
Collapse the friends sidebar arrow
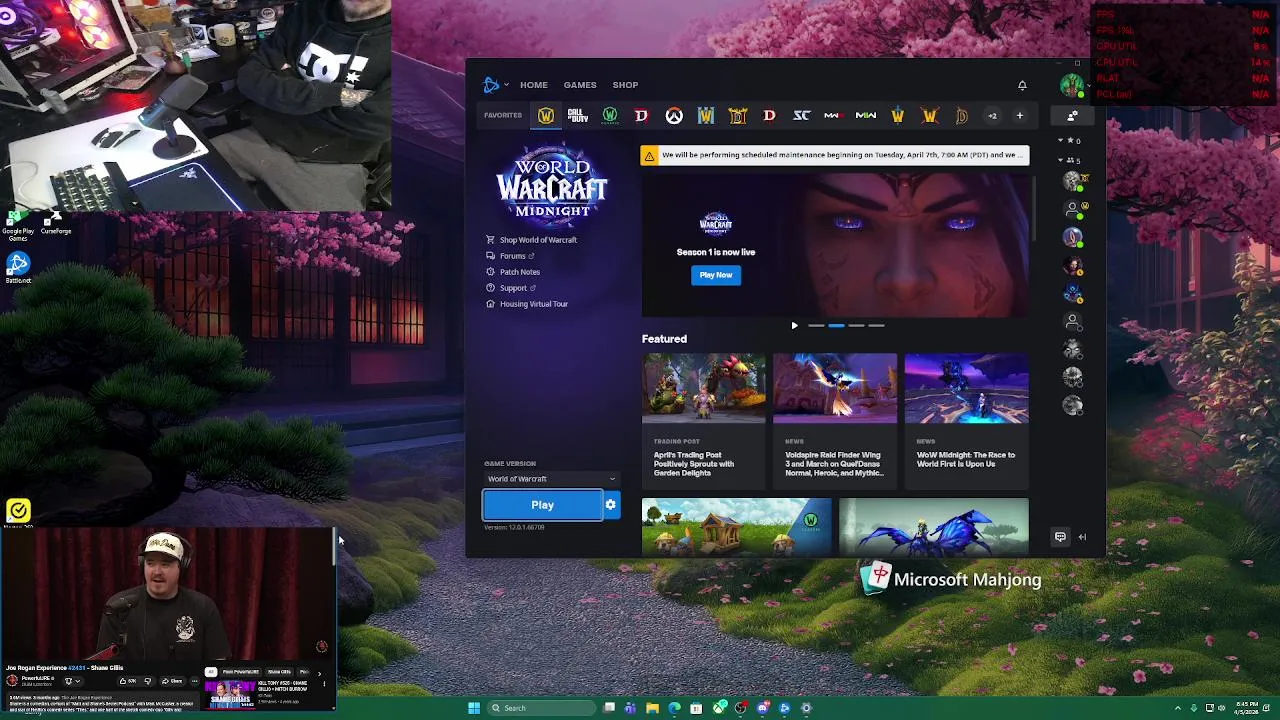pos(1082,537)
